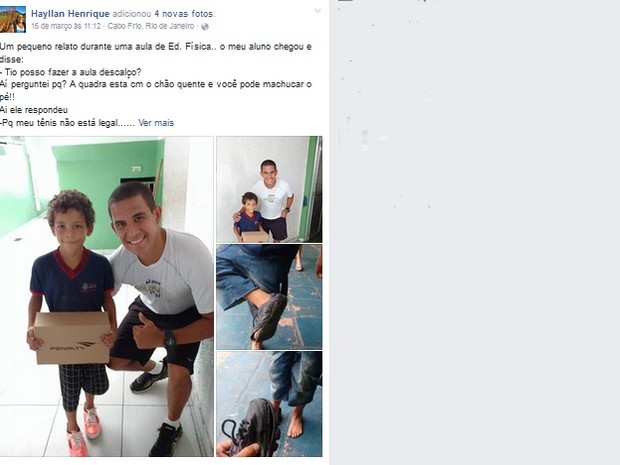Open the large photo of boy holding box
The image size is (620, 465).
click(107, 297)
